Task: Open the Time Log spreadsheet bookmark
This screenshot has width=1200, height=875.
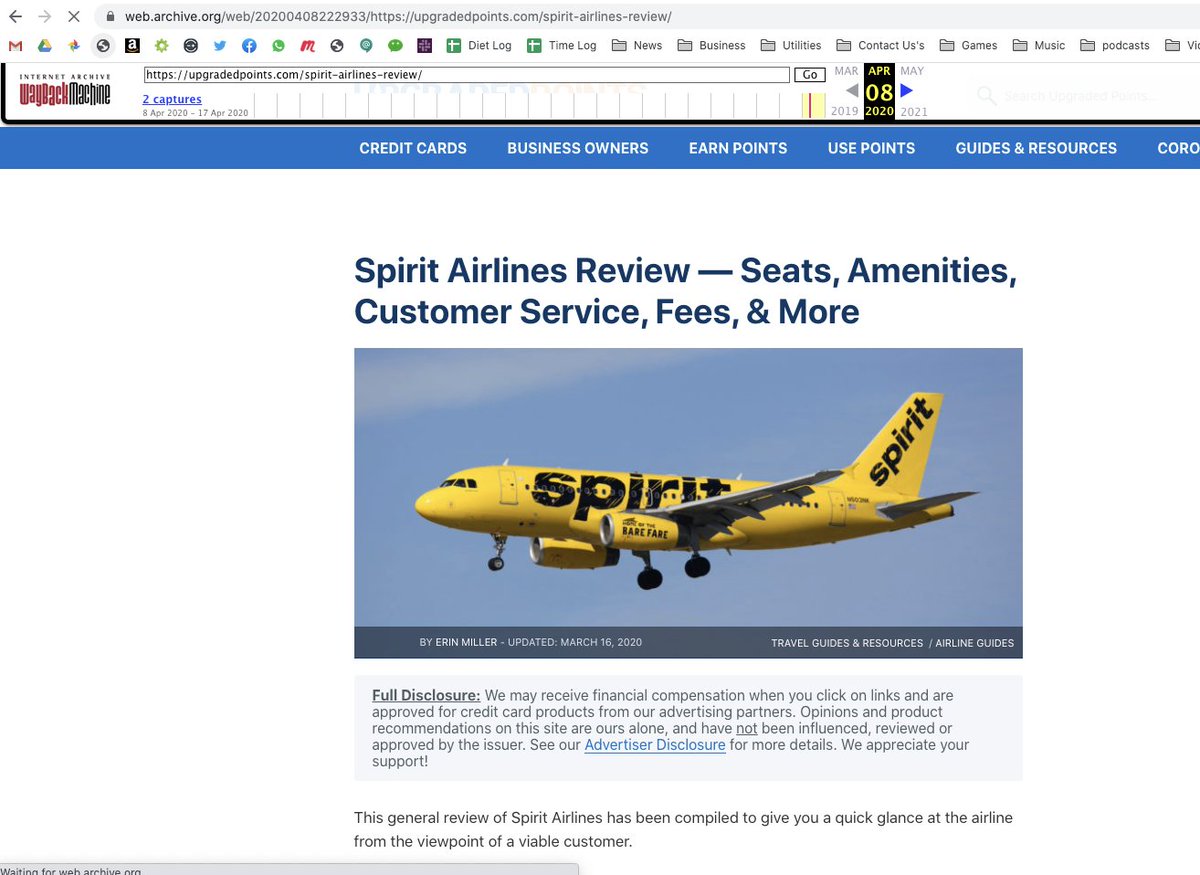Action: point(561,45)
